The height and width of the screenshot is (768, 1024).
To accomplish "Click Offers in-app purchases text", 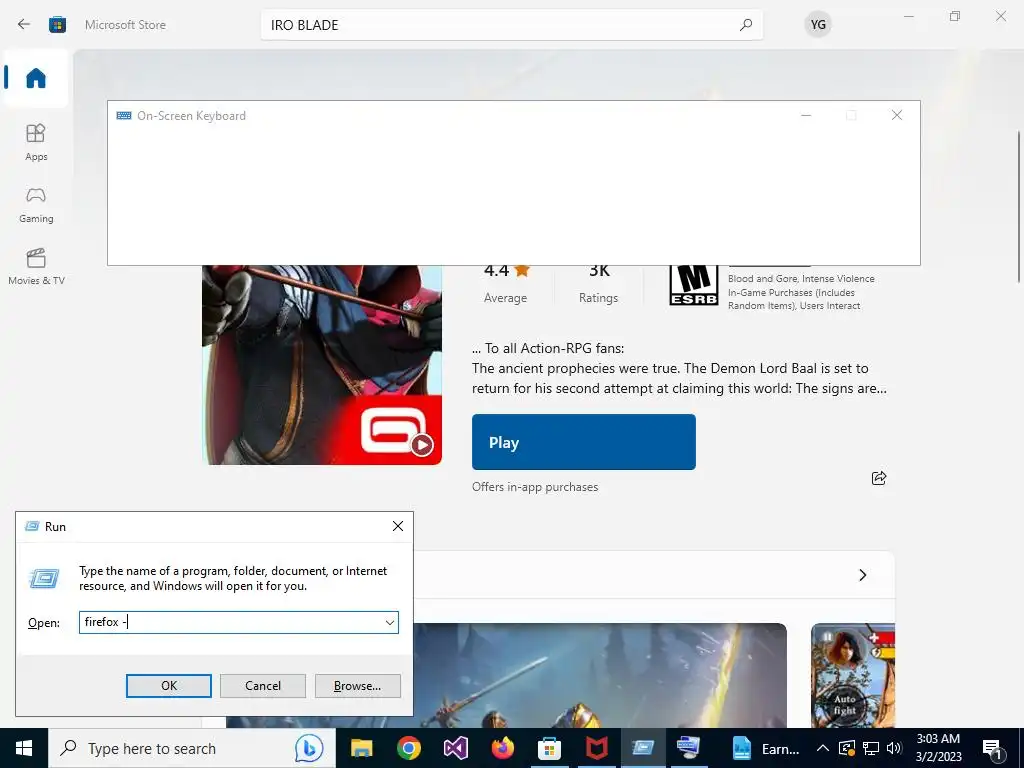I will click(x=535, y=487).
